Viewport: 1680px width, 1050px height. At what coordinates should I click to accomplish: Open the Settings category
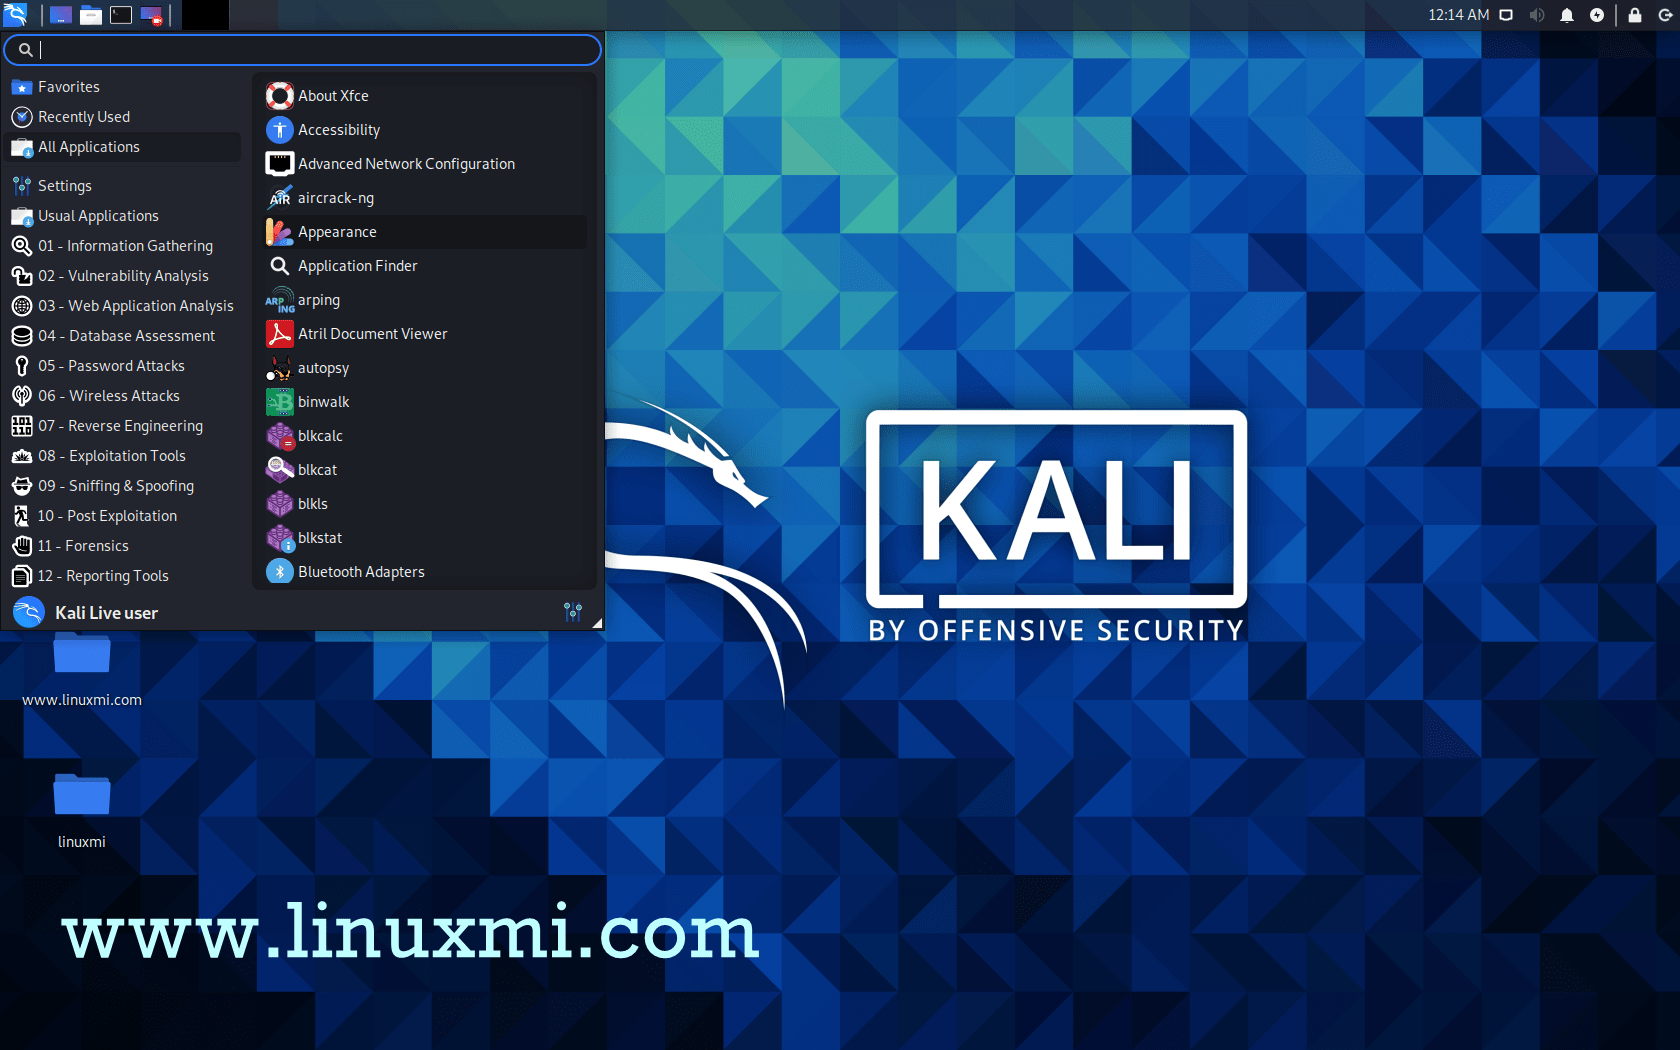(124, 186)
